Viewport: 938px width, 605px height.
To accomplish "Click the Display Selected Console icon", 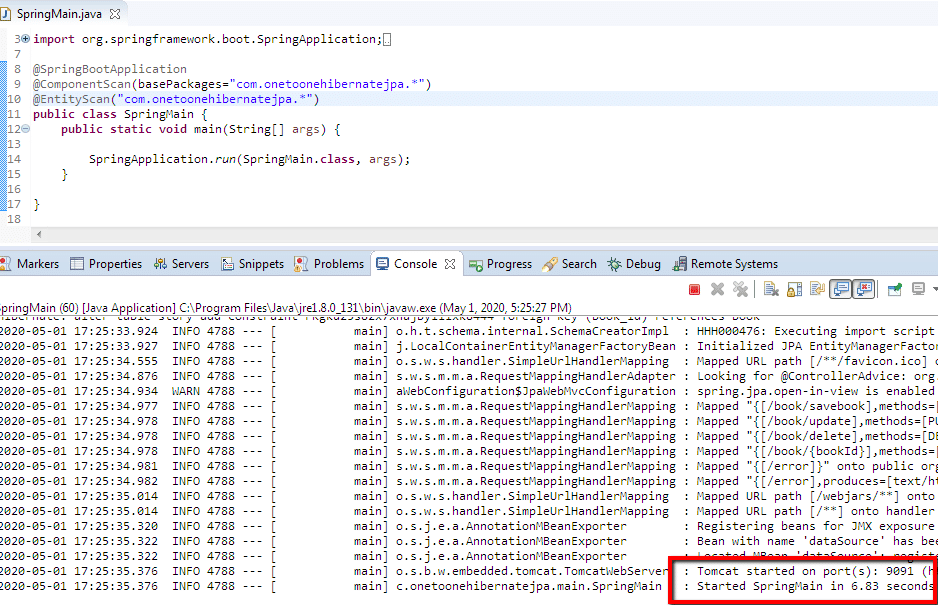I will click(918, 289).
